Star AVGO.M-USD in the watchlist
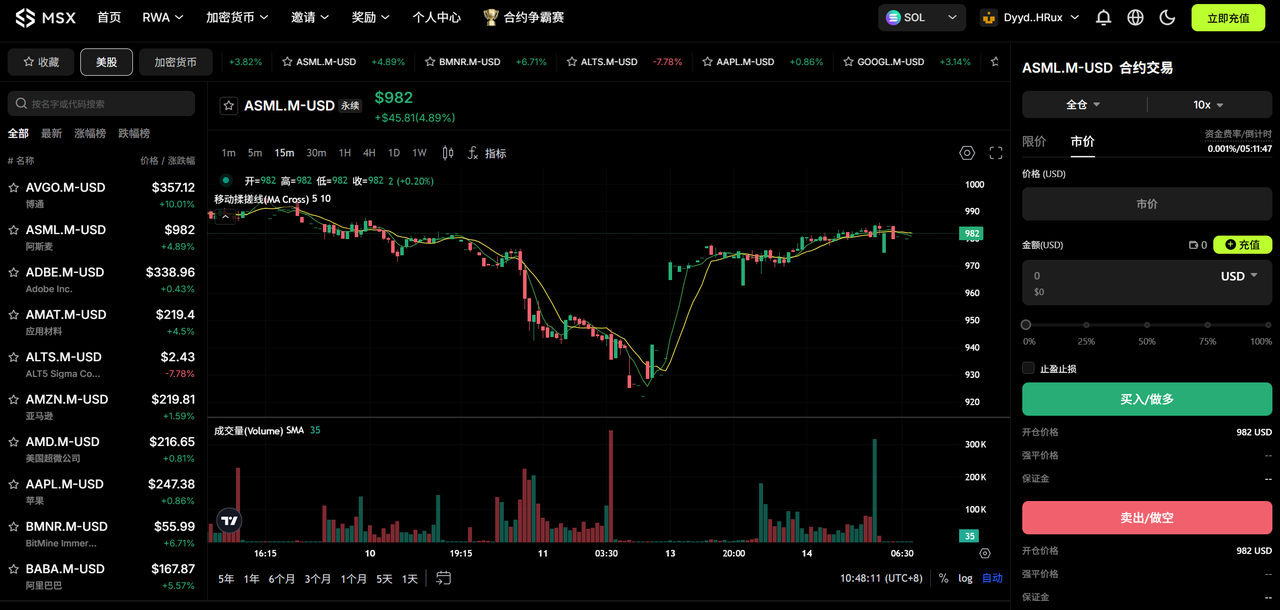The image size is (1280, 610). coord(14,187)
